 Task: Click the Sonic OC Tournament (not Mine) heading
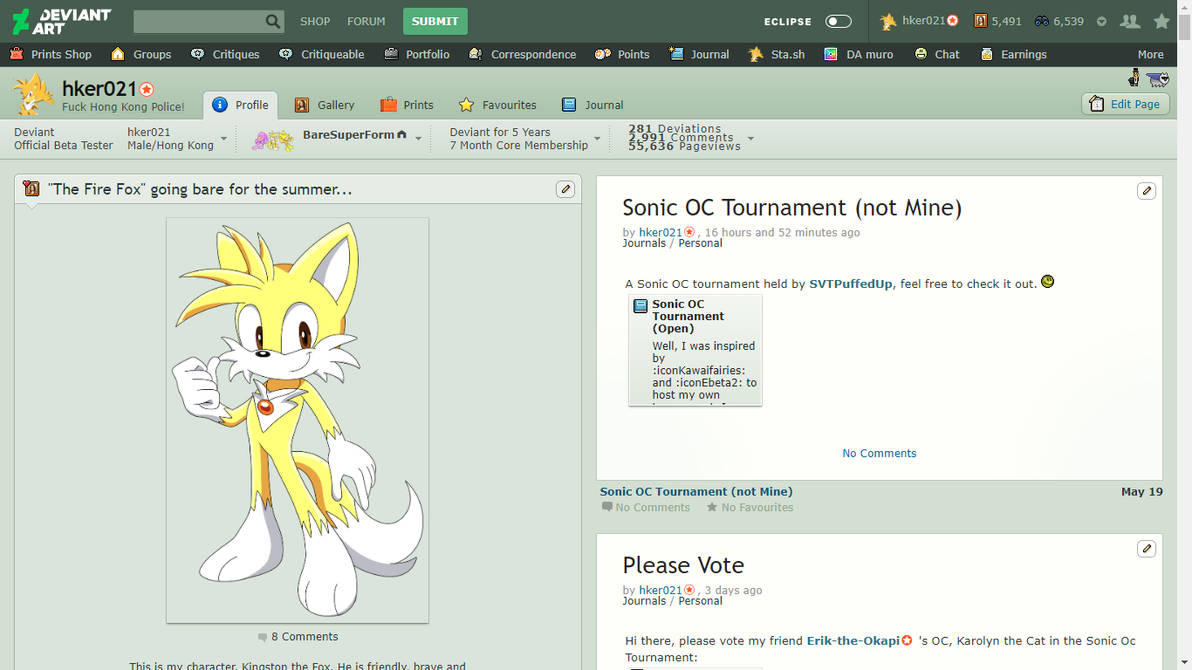pos(792,208)
